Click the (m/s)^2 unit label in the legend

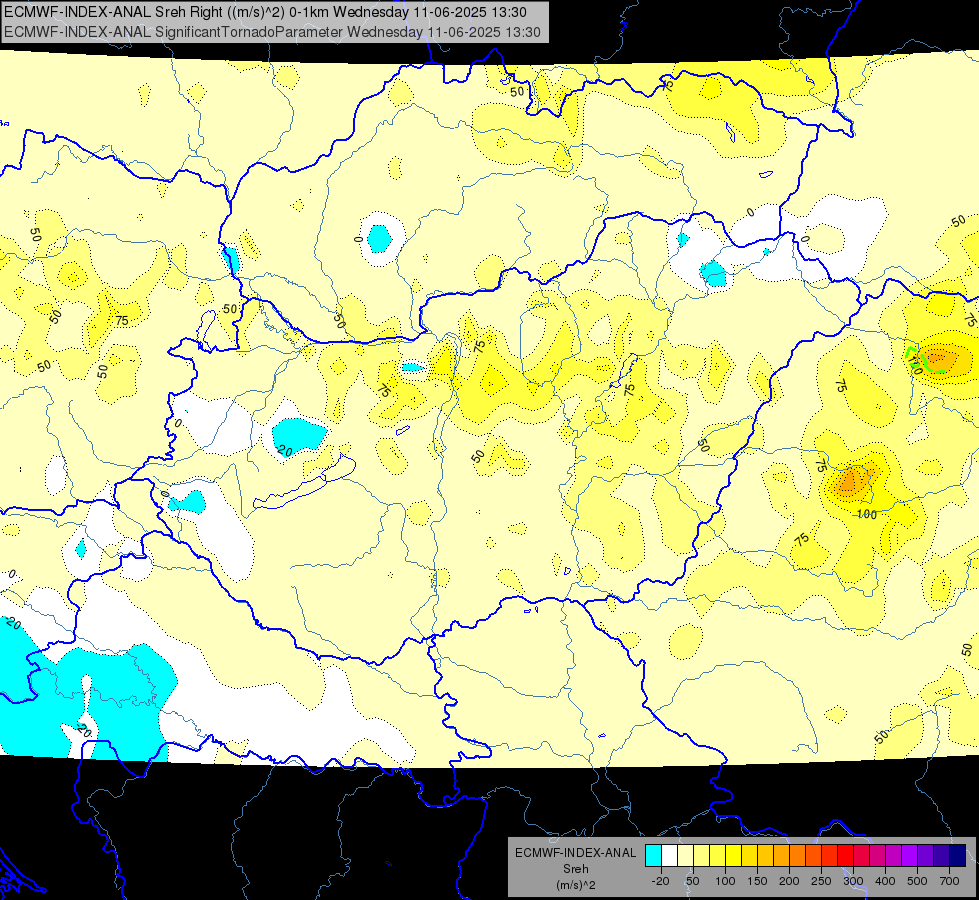click(576, 885)
